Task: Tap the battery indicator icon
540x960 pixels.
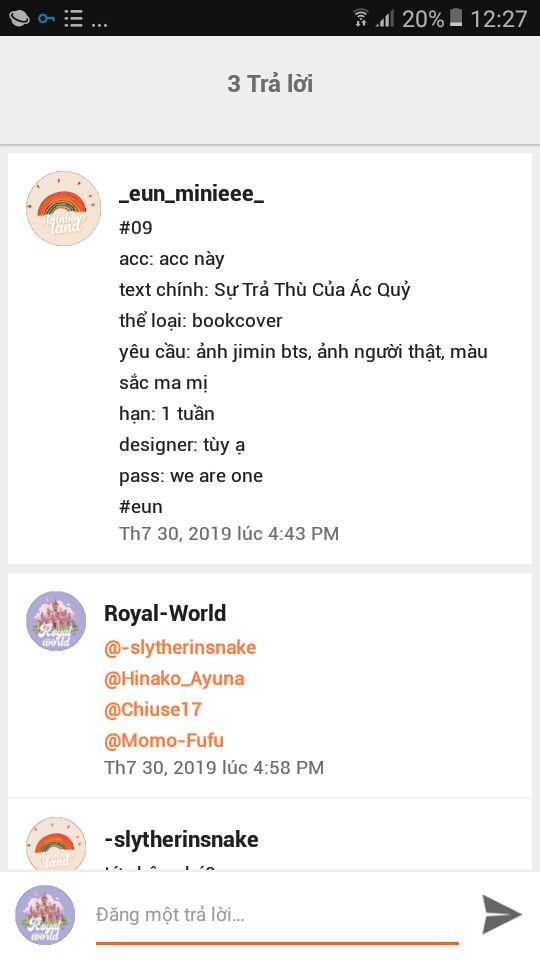Action: point(456,18)
